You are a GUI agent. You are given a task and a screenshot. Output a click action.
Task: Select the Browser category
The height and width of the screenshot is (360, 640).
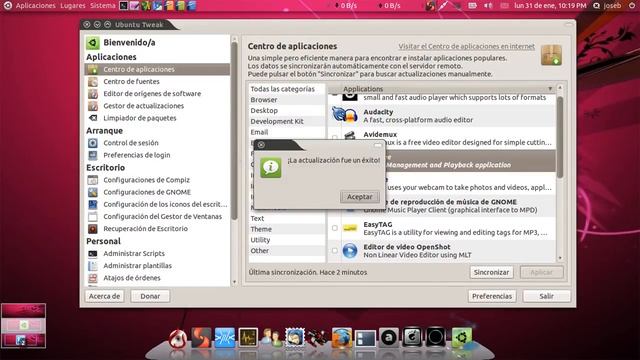[x=287, y=100]
